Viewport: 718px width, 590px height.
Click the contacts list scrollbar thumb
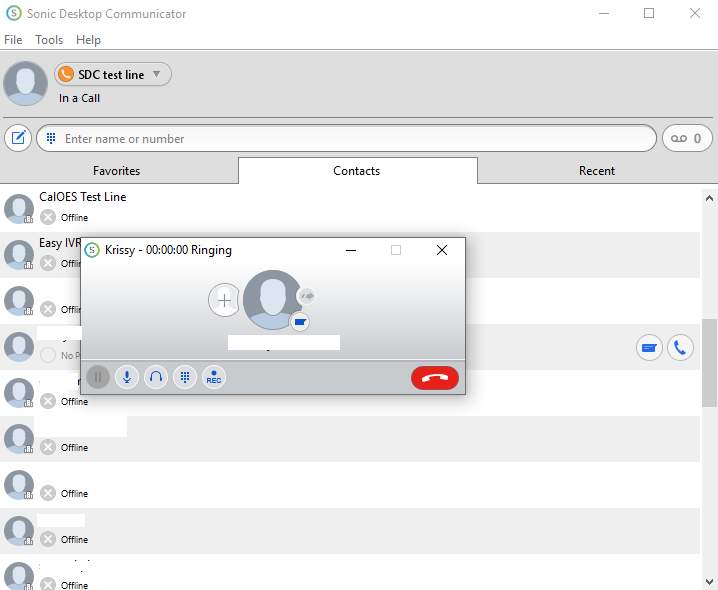click(x=709, y=363)
